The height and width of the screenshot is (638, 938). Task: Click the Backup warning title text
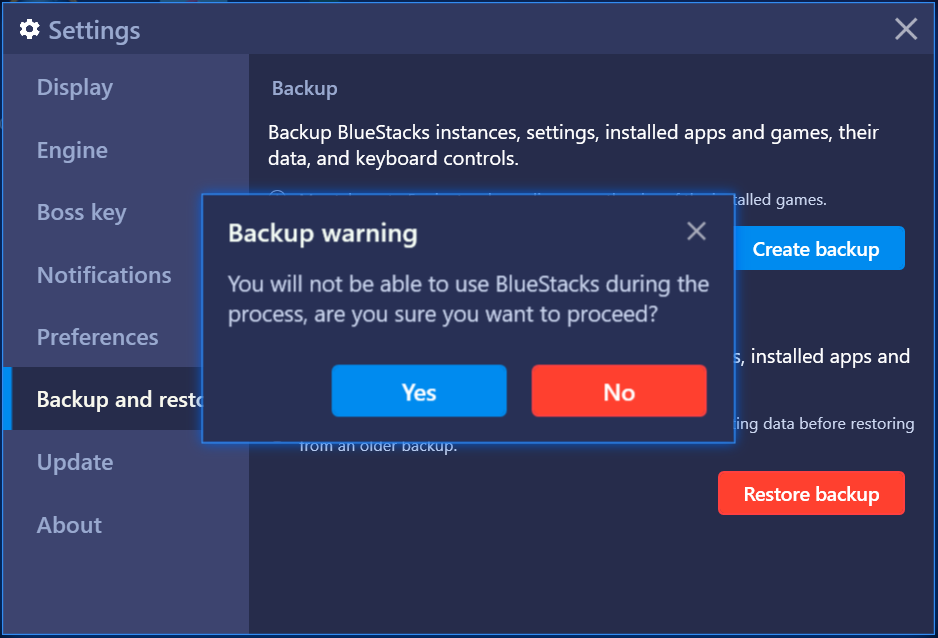(x=322, y=233)
